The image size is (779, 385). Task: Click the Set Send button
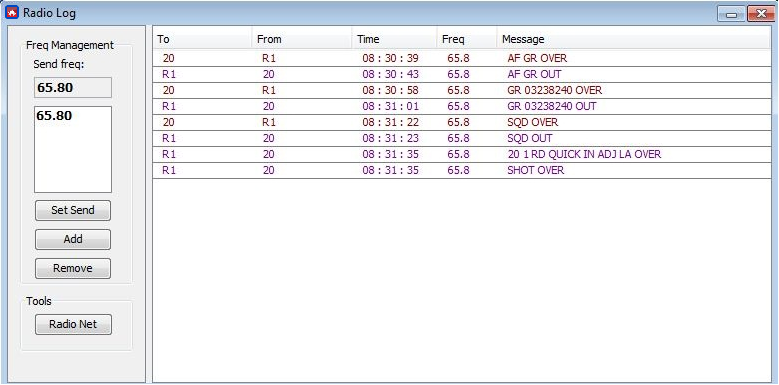pyautogui.click(x=73, y=210)
